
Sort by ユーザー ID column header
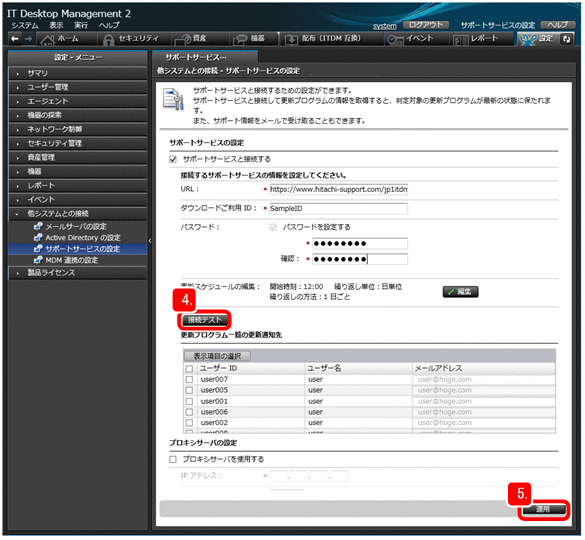[x=250, y=369]
